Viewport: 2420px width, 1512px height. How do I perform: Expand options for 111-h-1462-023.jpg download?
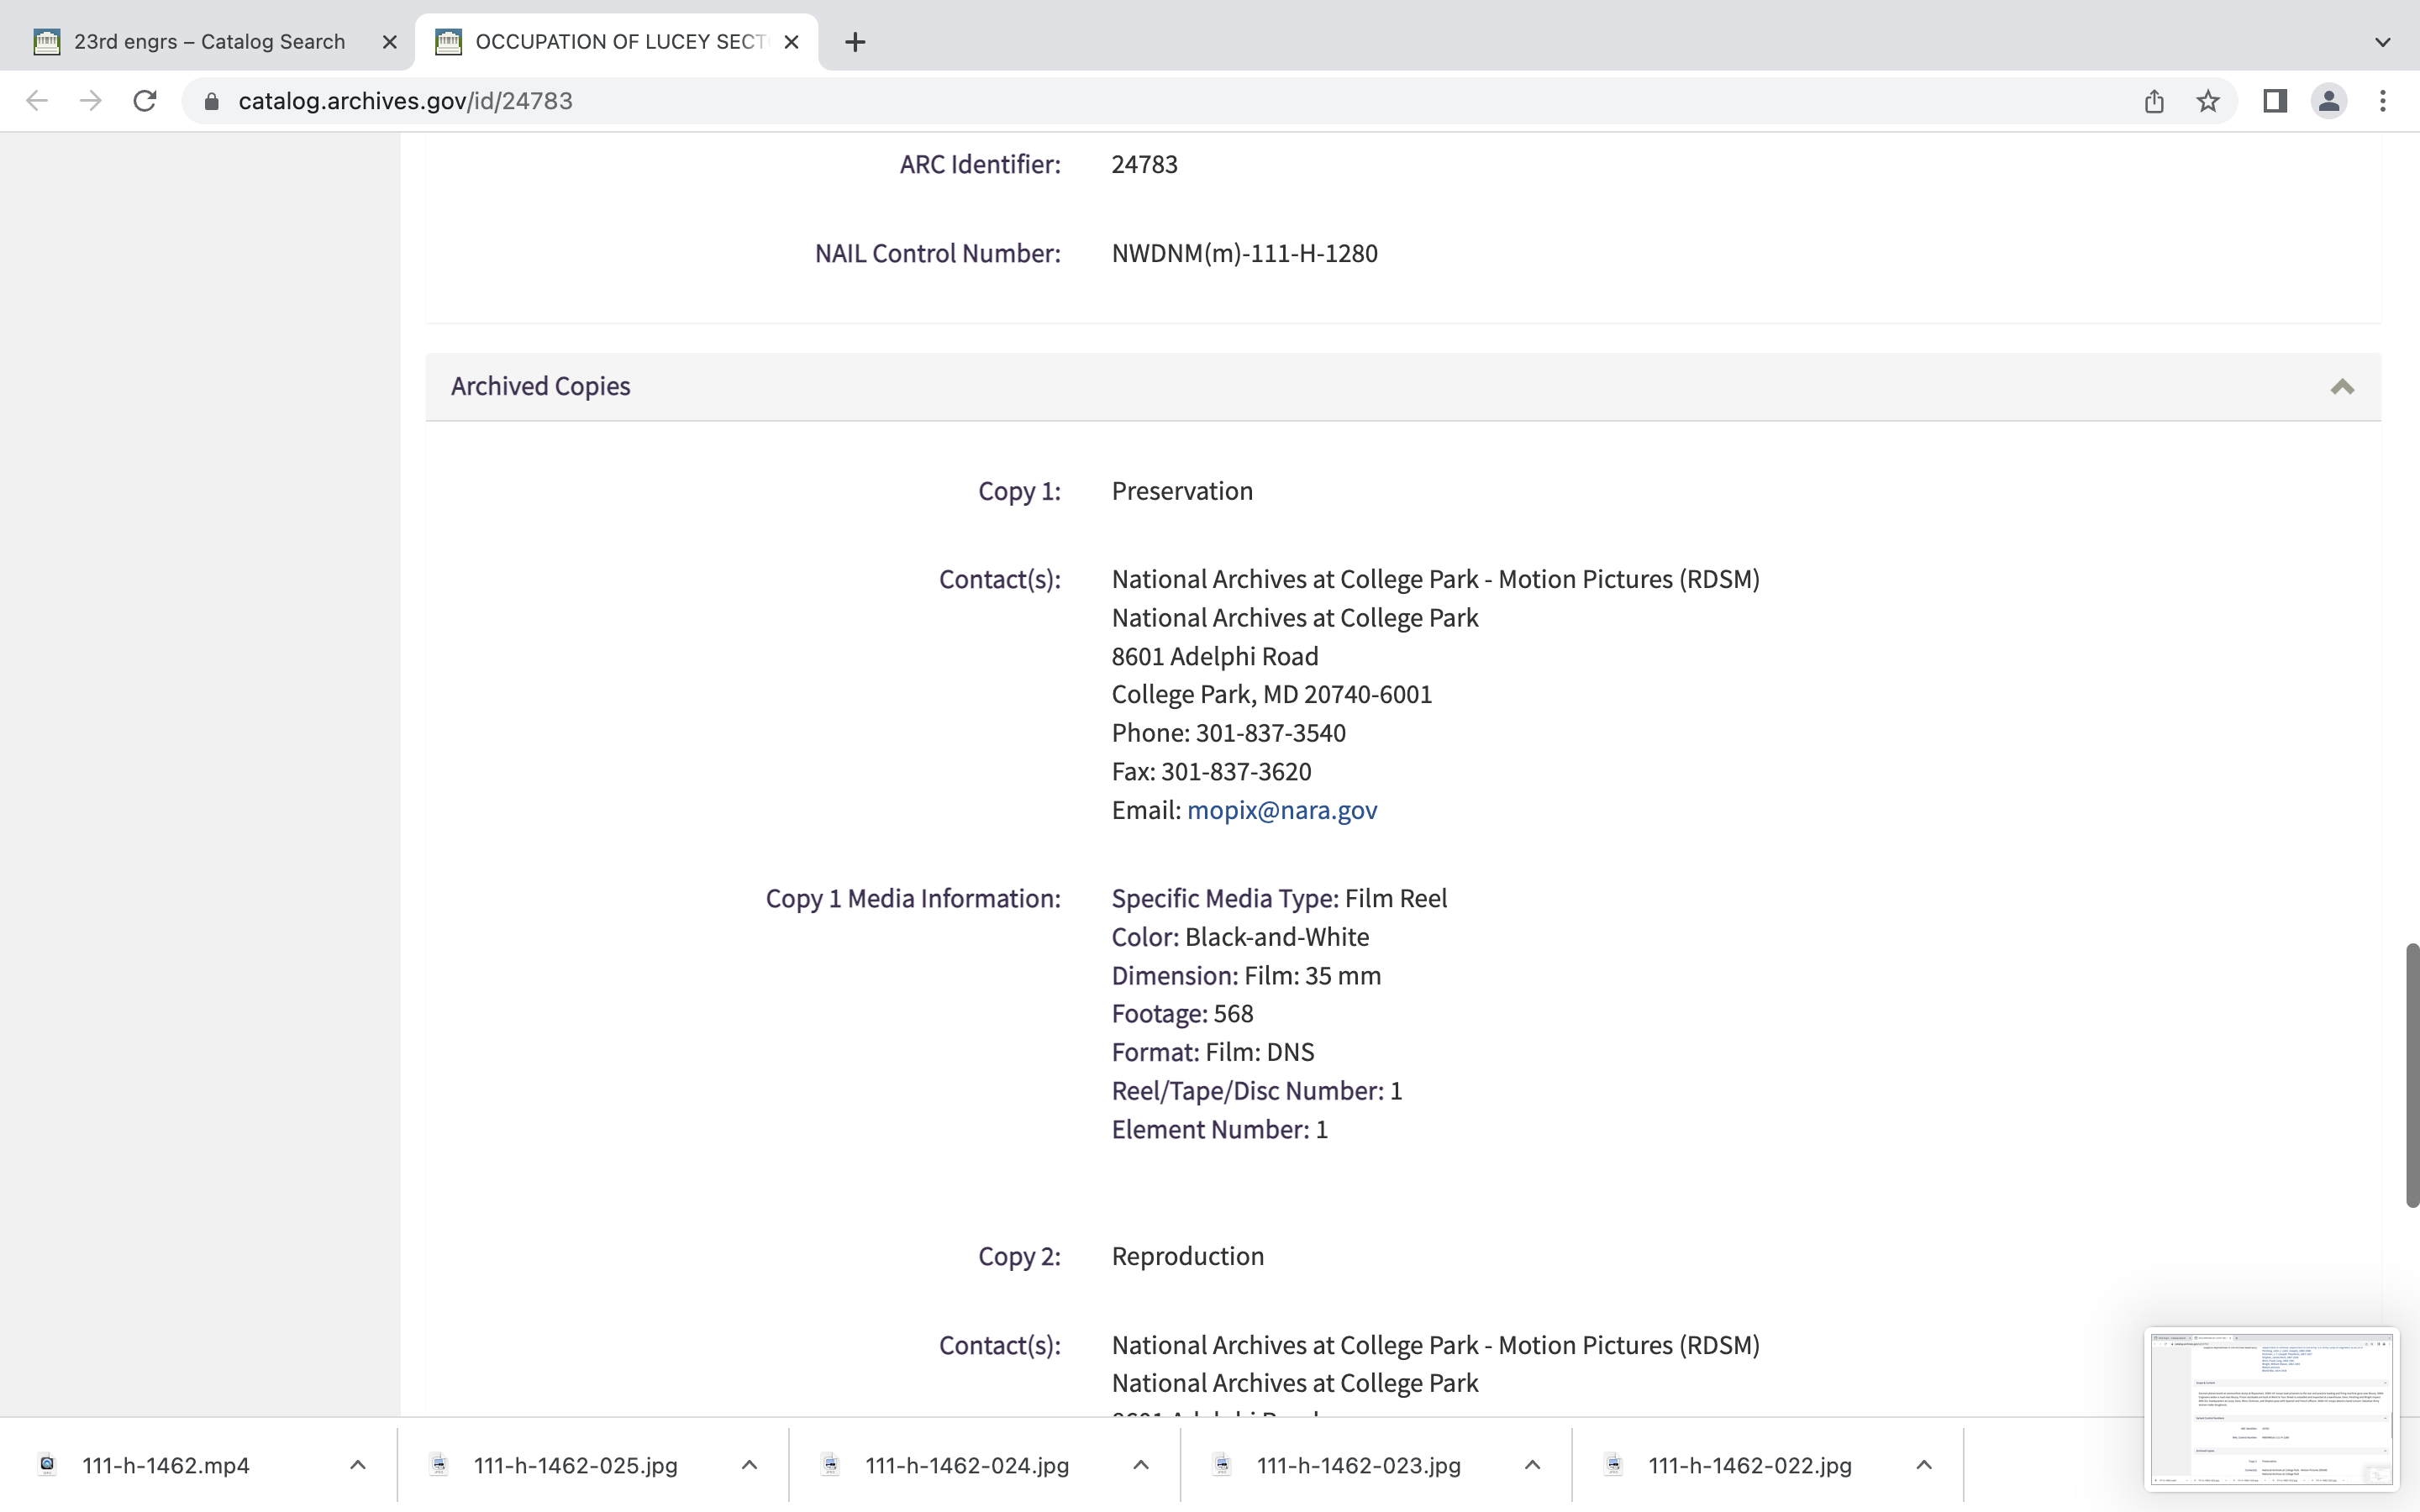coord(1532,1465)
